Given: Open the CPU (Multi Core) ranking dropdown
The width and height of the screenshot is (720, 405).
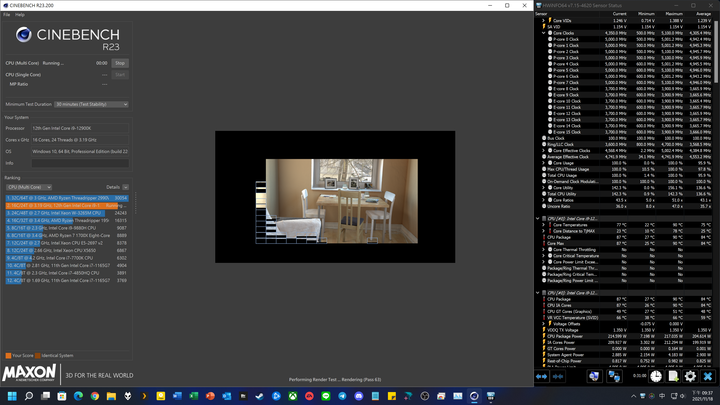Looking at the screenshot, I should pyautogui.click(x=29, y=187).
